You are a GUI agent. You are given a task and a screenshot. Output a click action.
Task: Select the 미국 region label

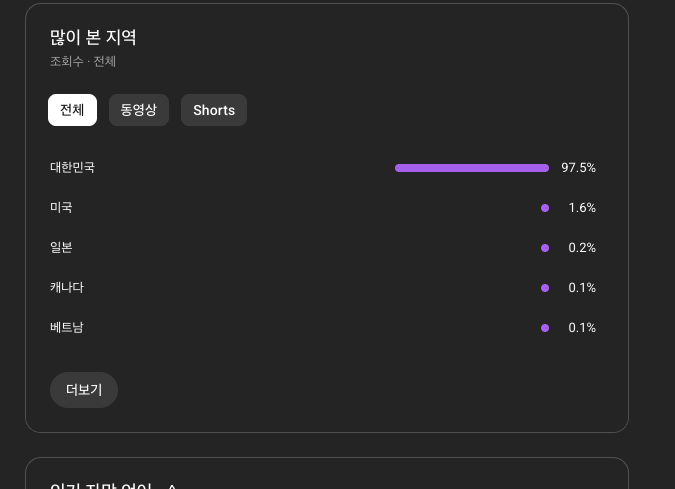click(x=61, y=208)
